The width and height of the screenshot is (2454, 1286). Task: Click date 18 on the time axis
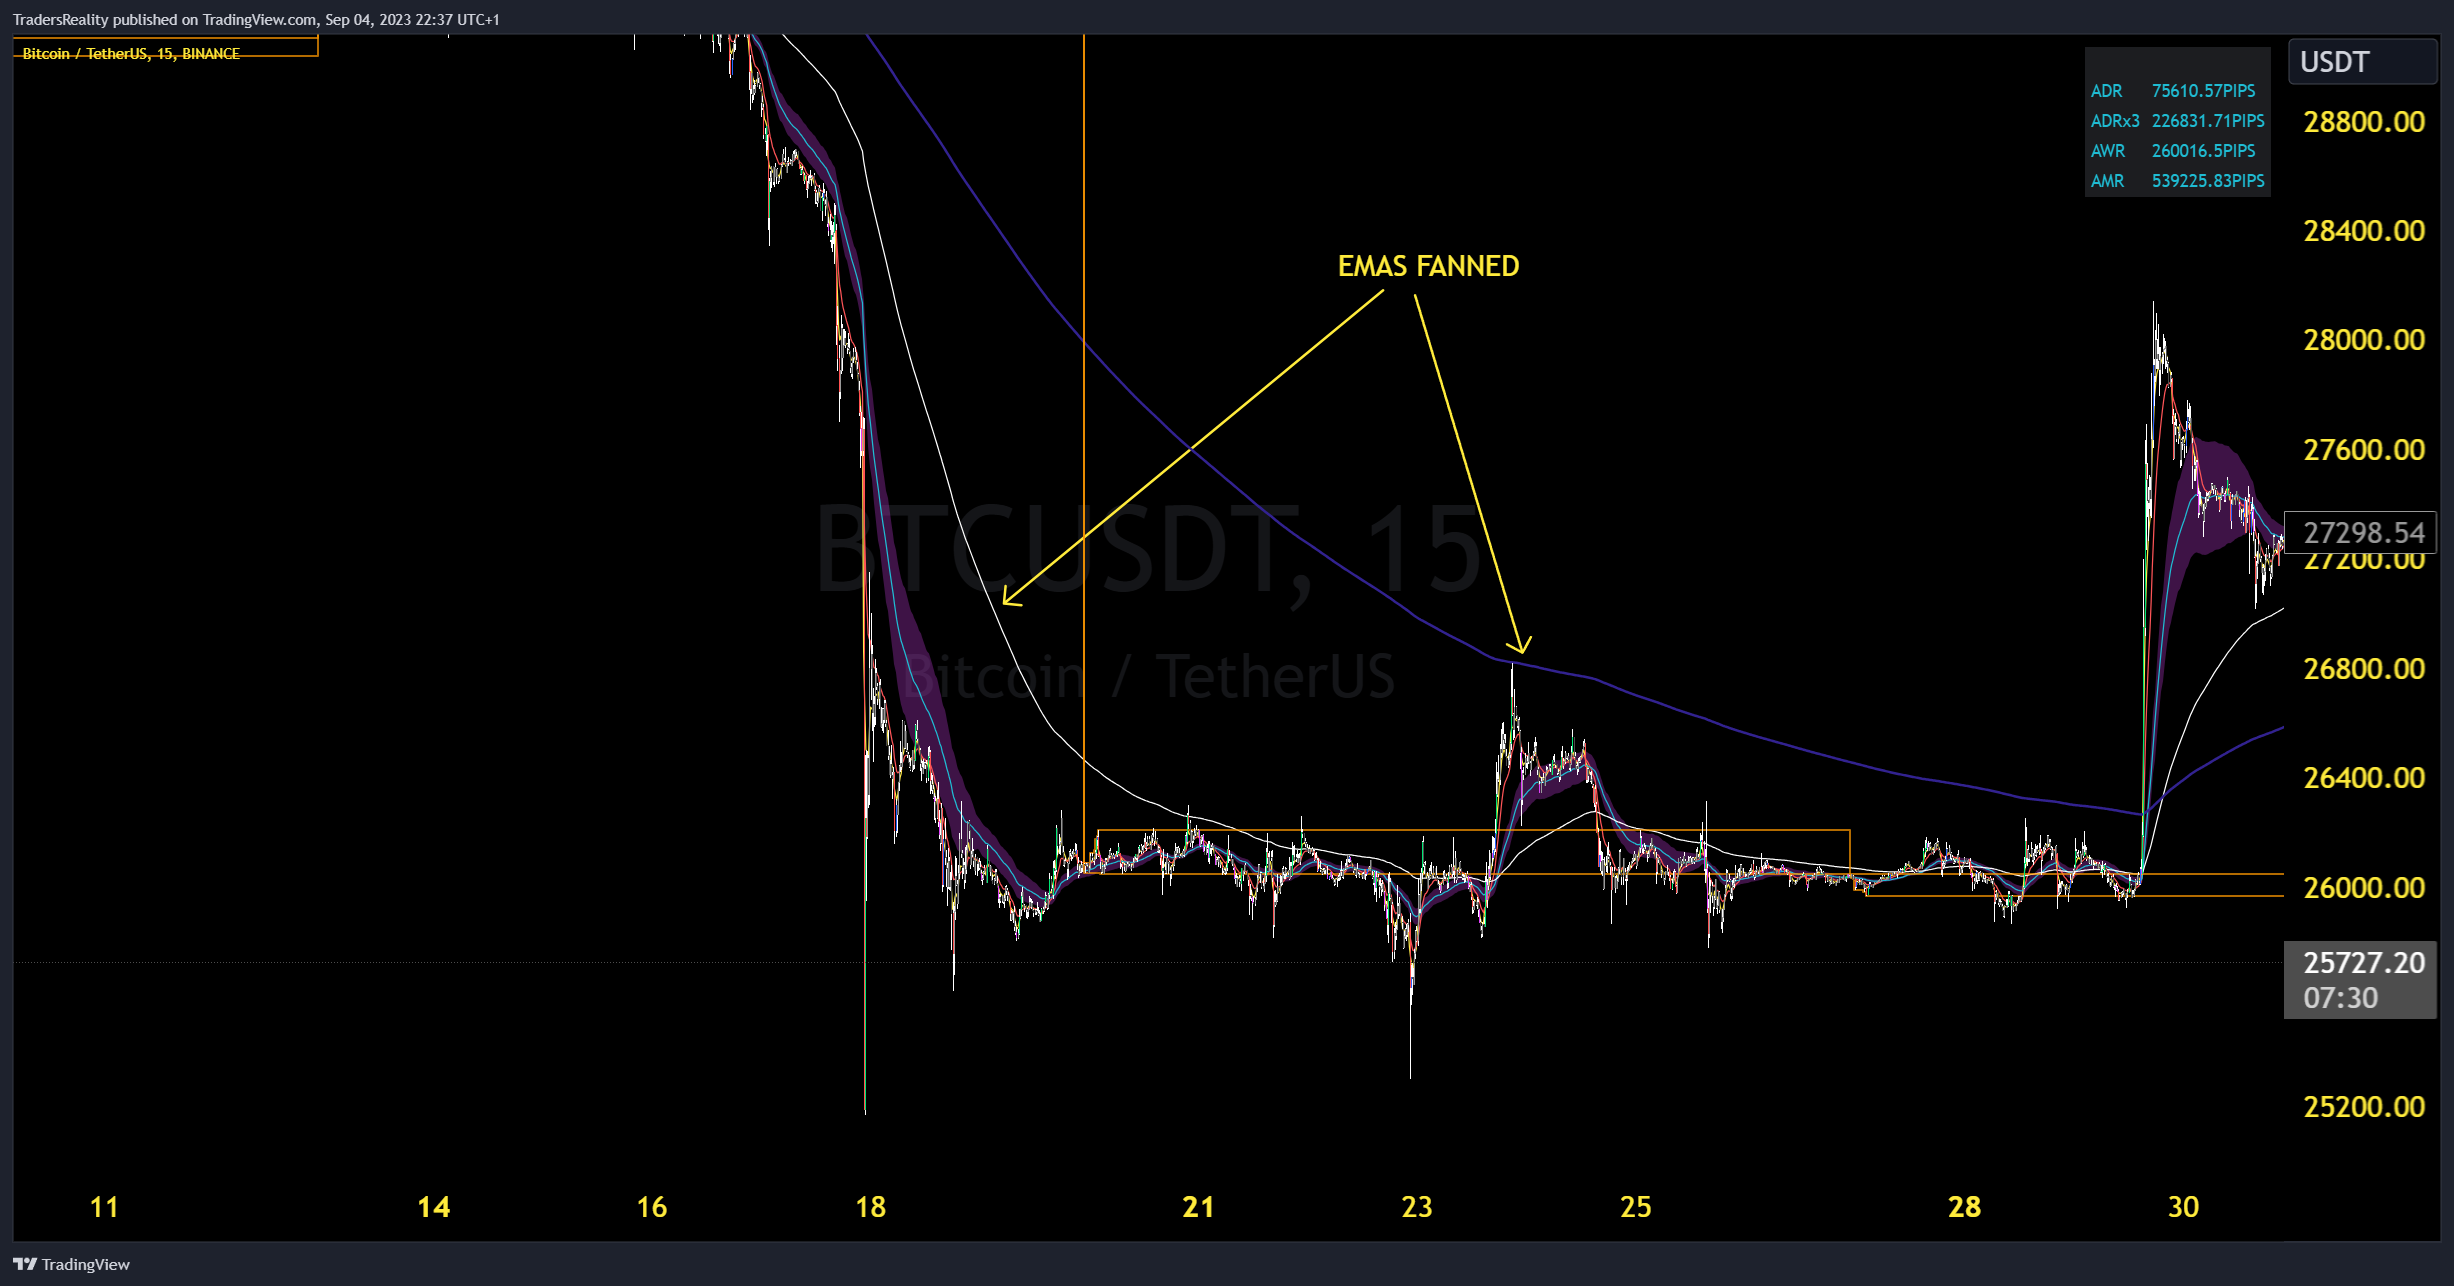click(871, 1207)
